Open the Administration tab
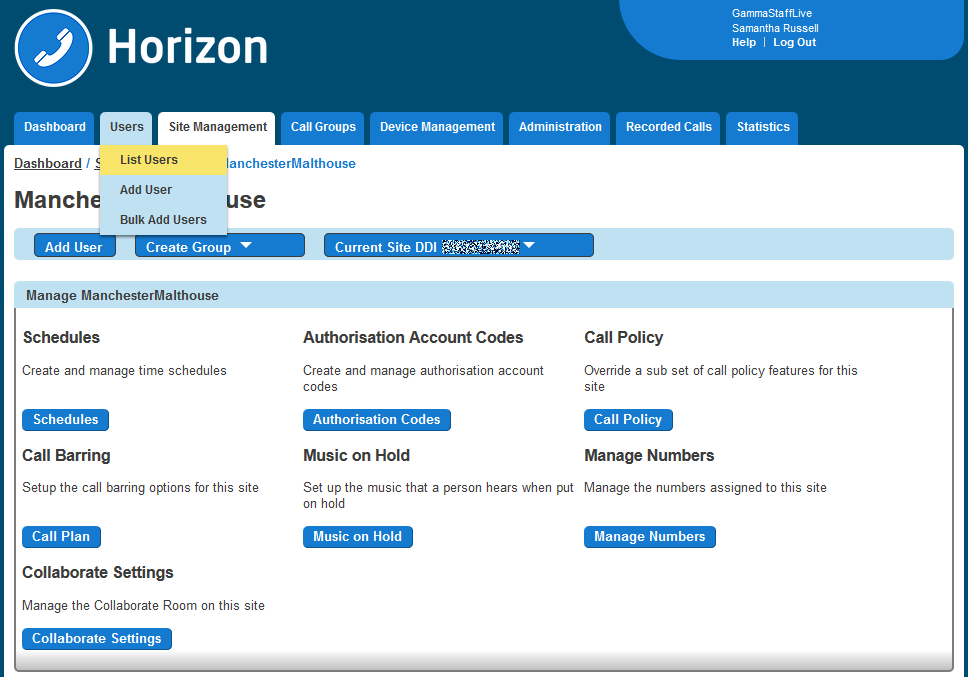This screenshot has height=677, width=968. [x=560, y=127]
